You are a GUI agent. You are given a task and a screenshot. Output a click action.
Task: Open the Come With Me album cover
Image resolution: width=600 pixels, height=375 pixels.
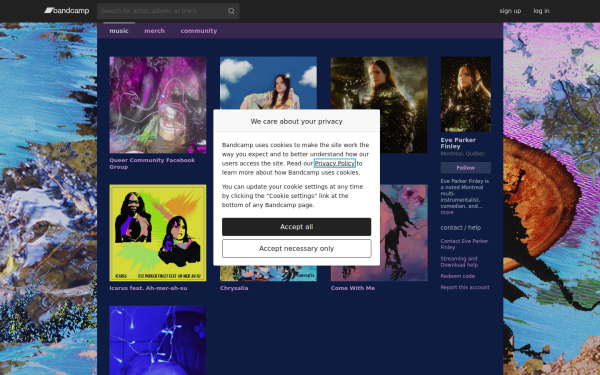click(x=404, y=233)
